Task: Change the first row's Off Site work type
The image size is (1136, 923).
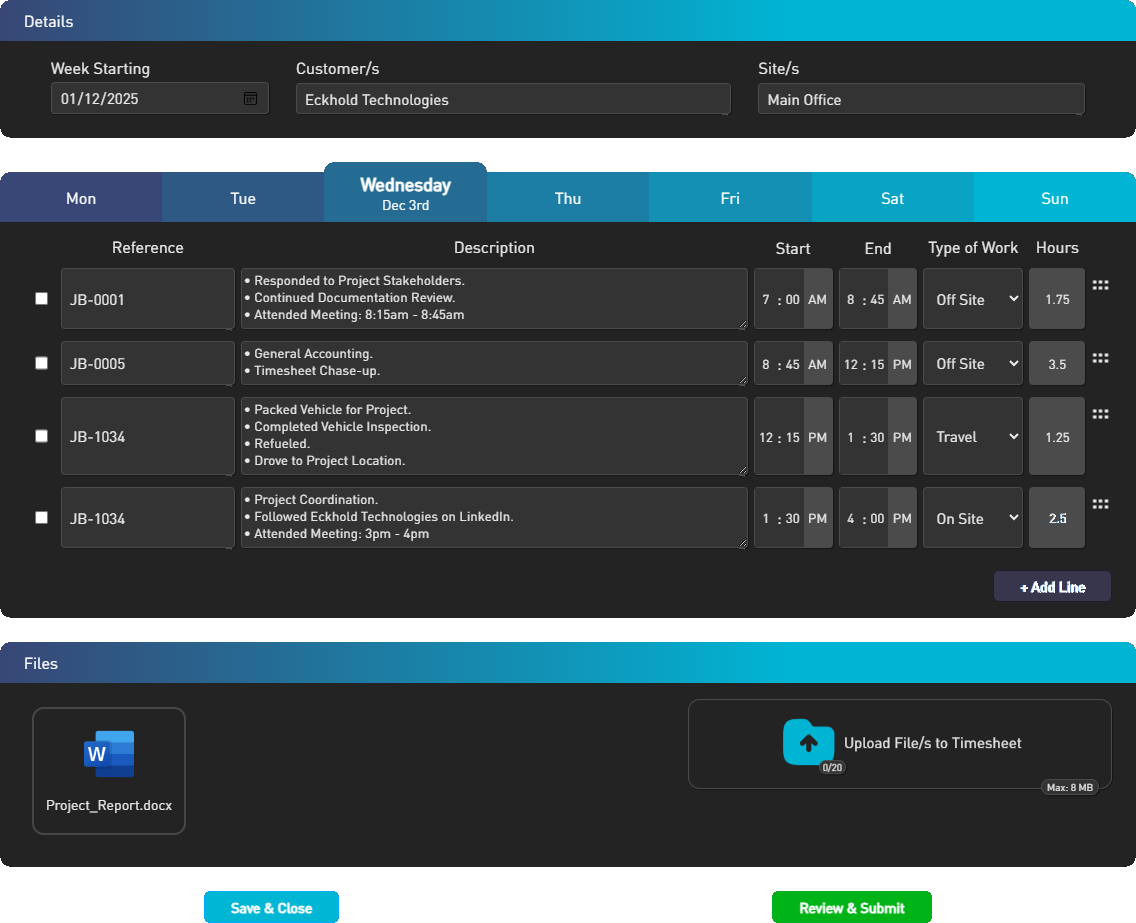Action: click(x=972, y=297)
